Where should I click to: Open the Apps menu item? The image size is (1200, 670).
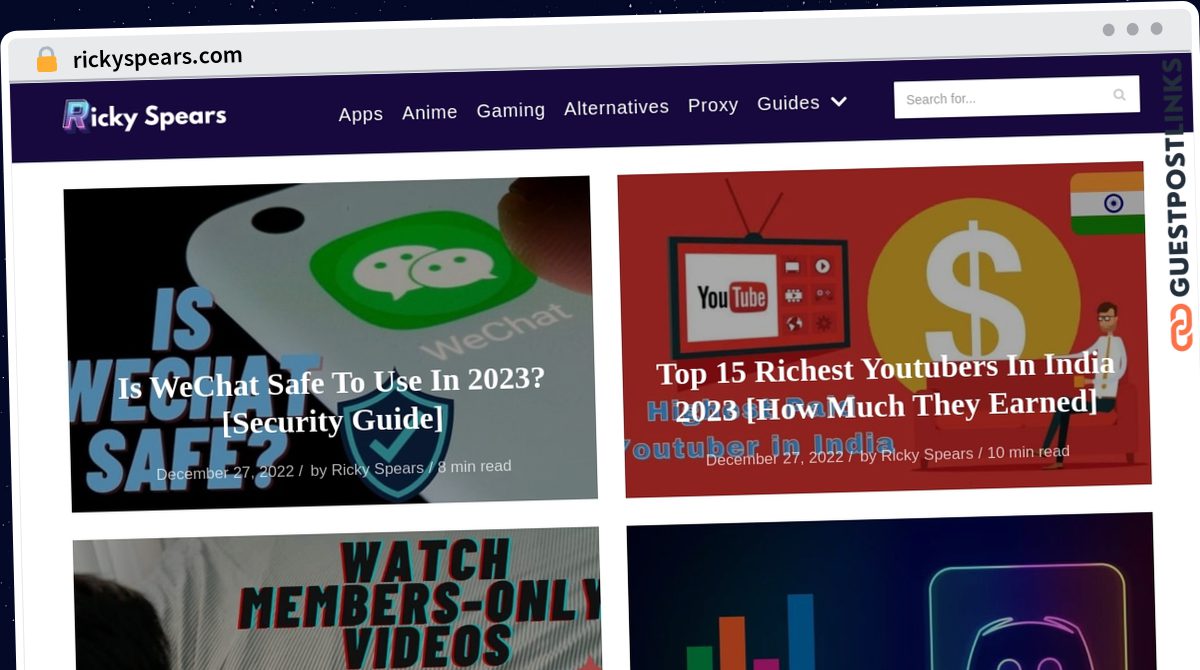tap(361, 114)
